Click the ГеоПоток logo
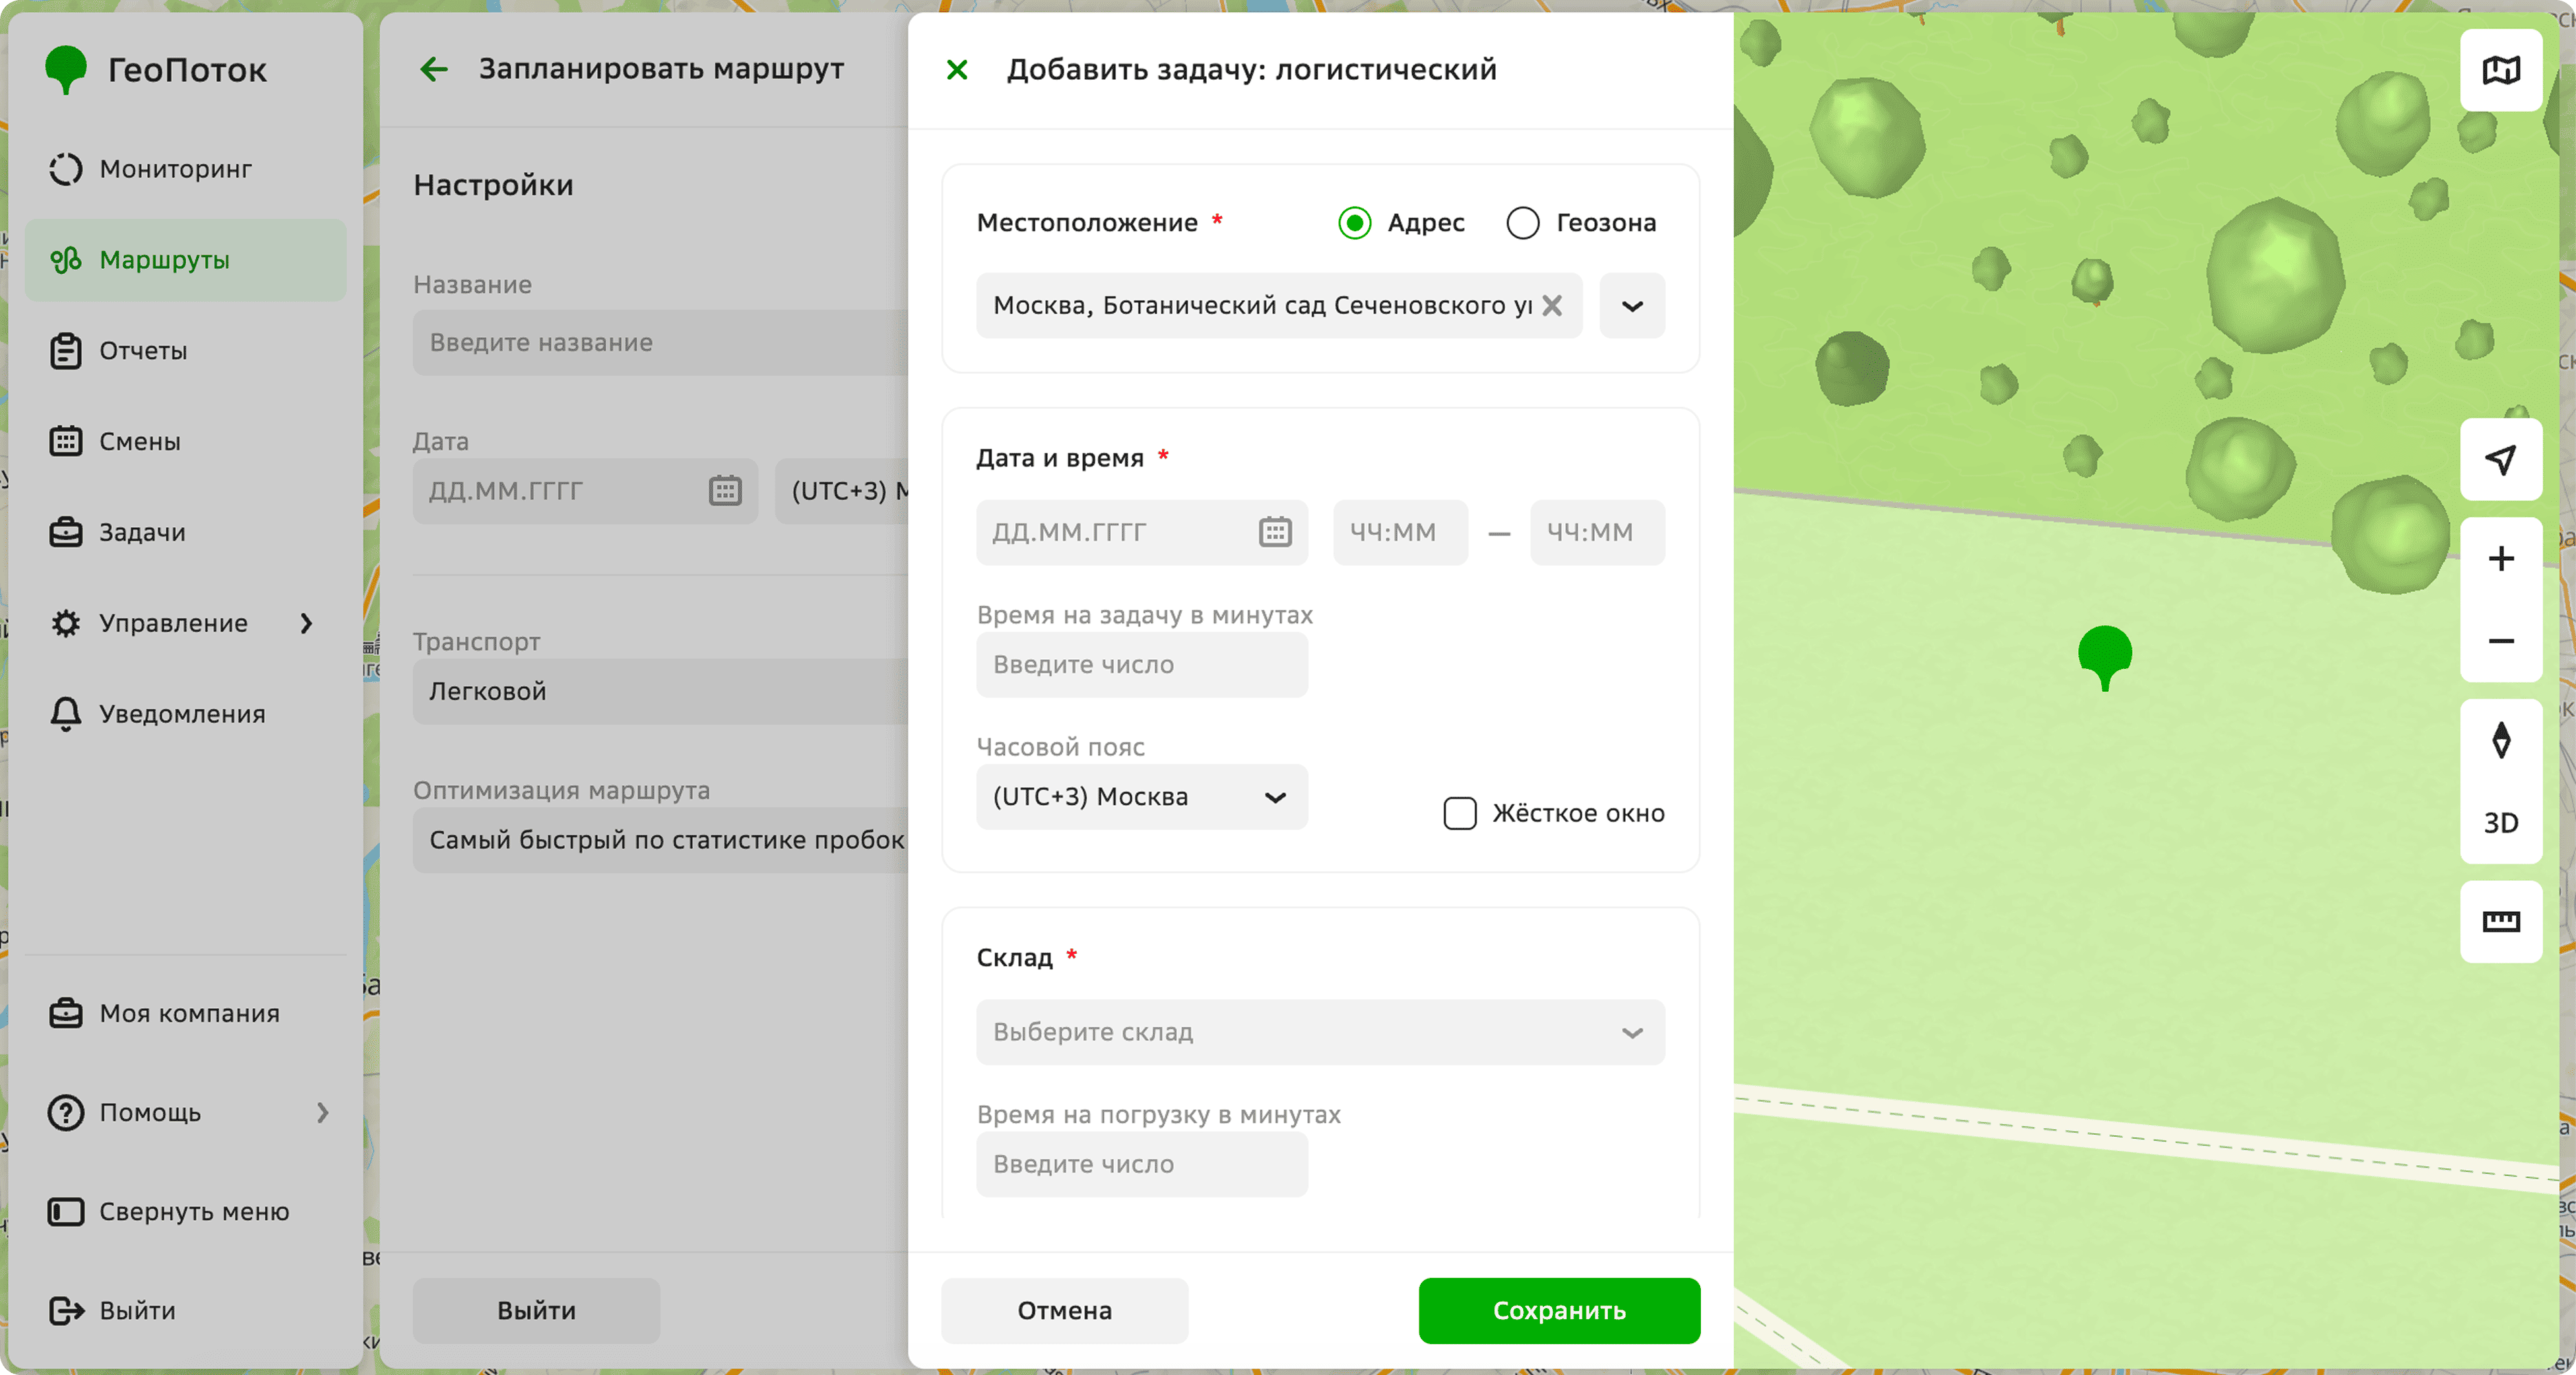 pyautogui.click(x=156, y=70)
